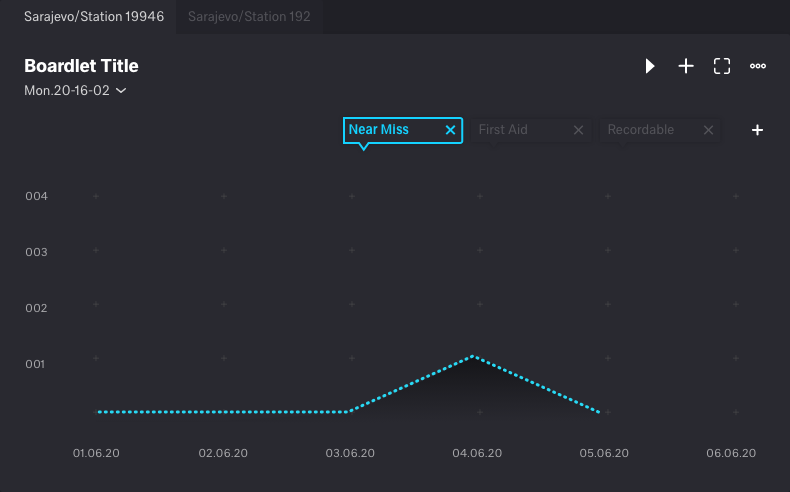Click the plus icon beside the play button
Image resolution: width=790 pixels, height=492 pixels.
(x=686, y=66)
